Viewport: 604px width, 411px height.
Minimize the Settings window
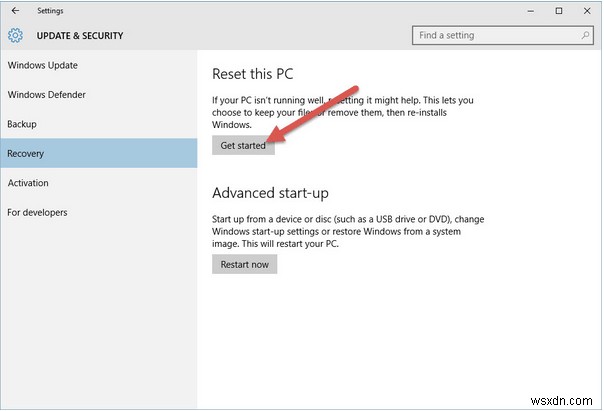coord(530,11)
